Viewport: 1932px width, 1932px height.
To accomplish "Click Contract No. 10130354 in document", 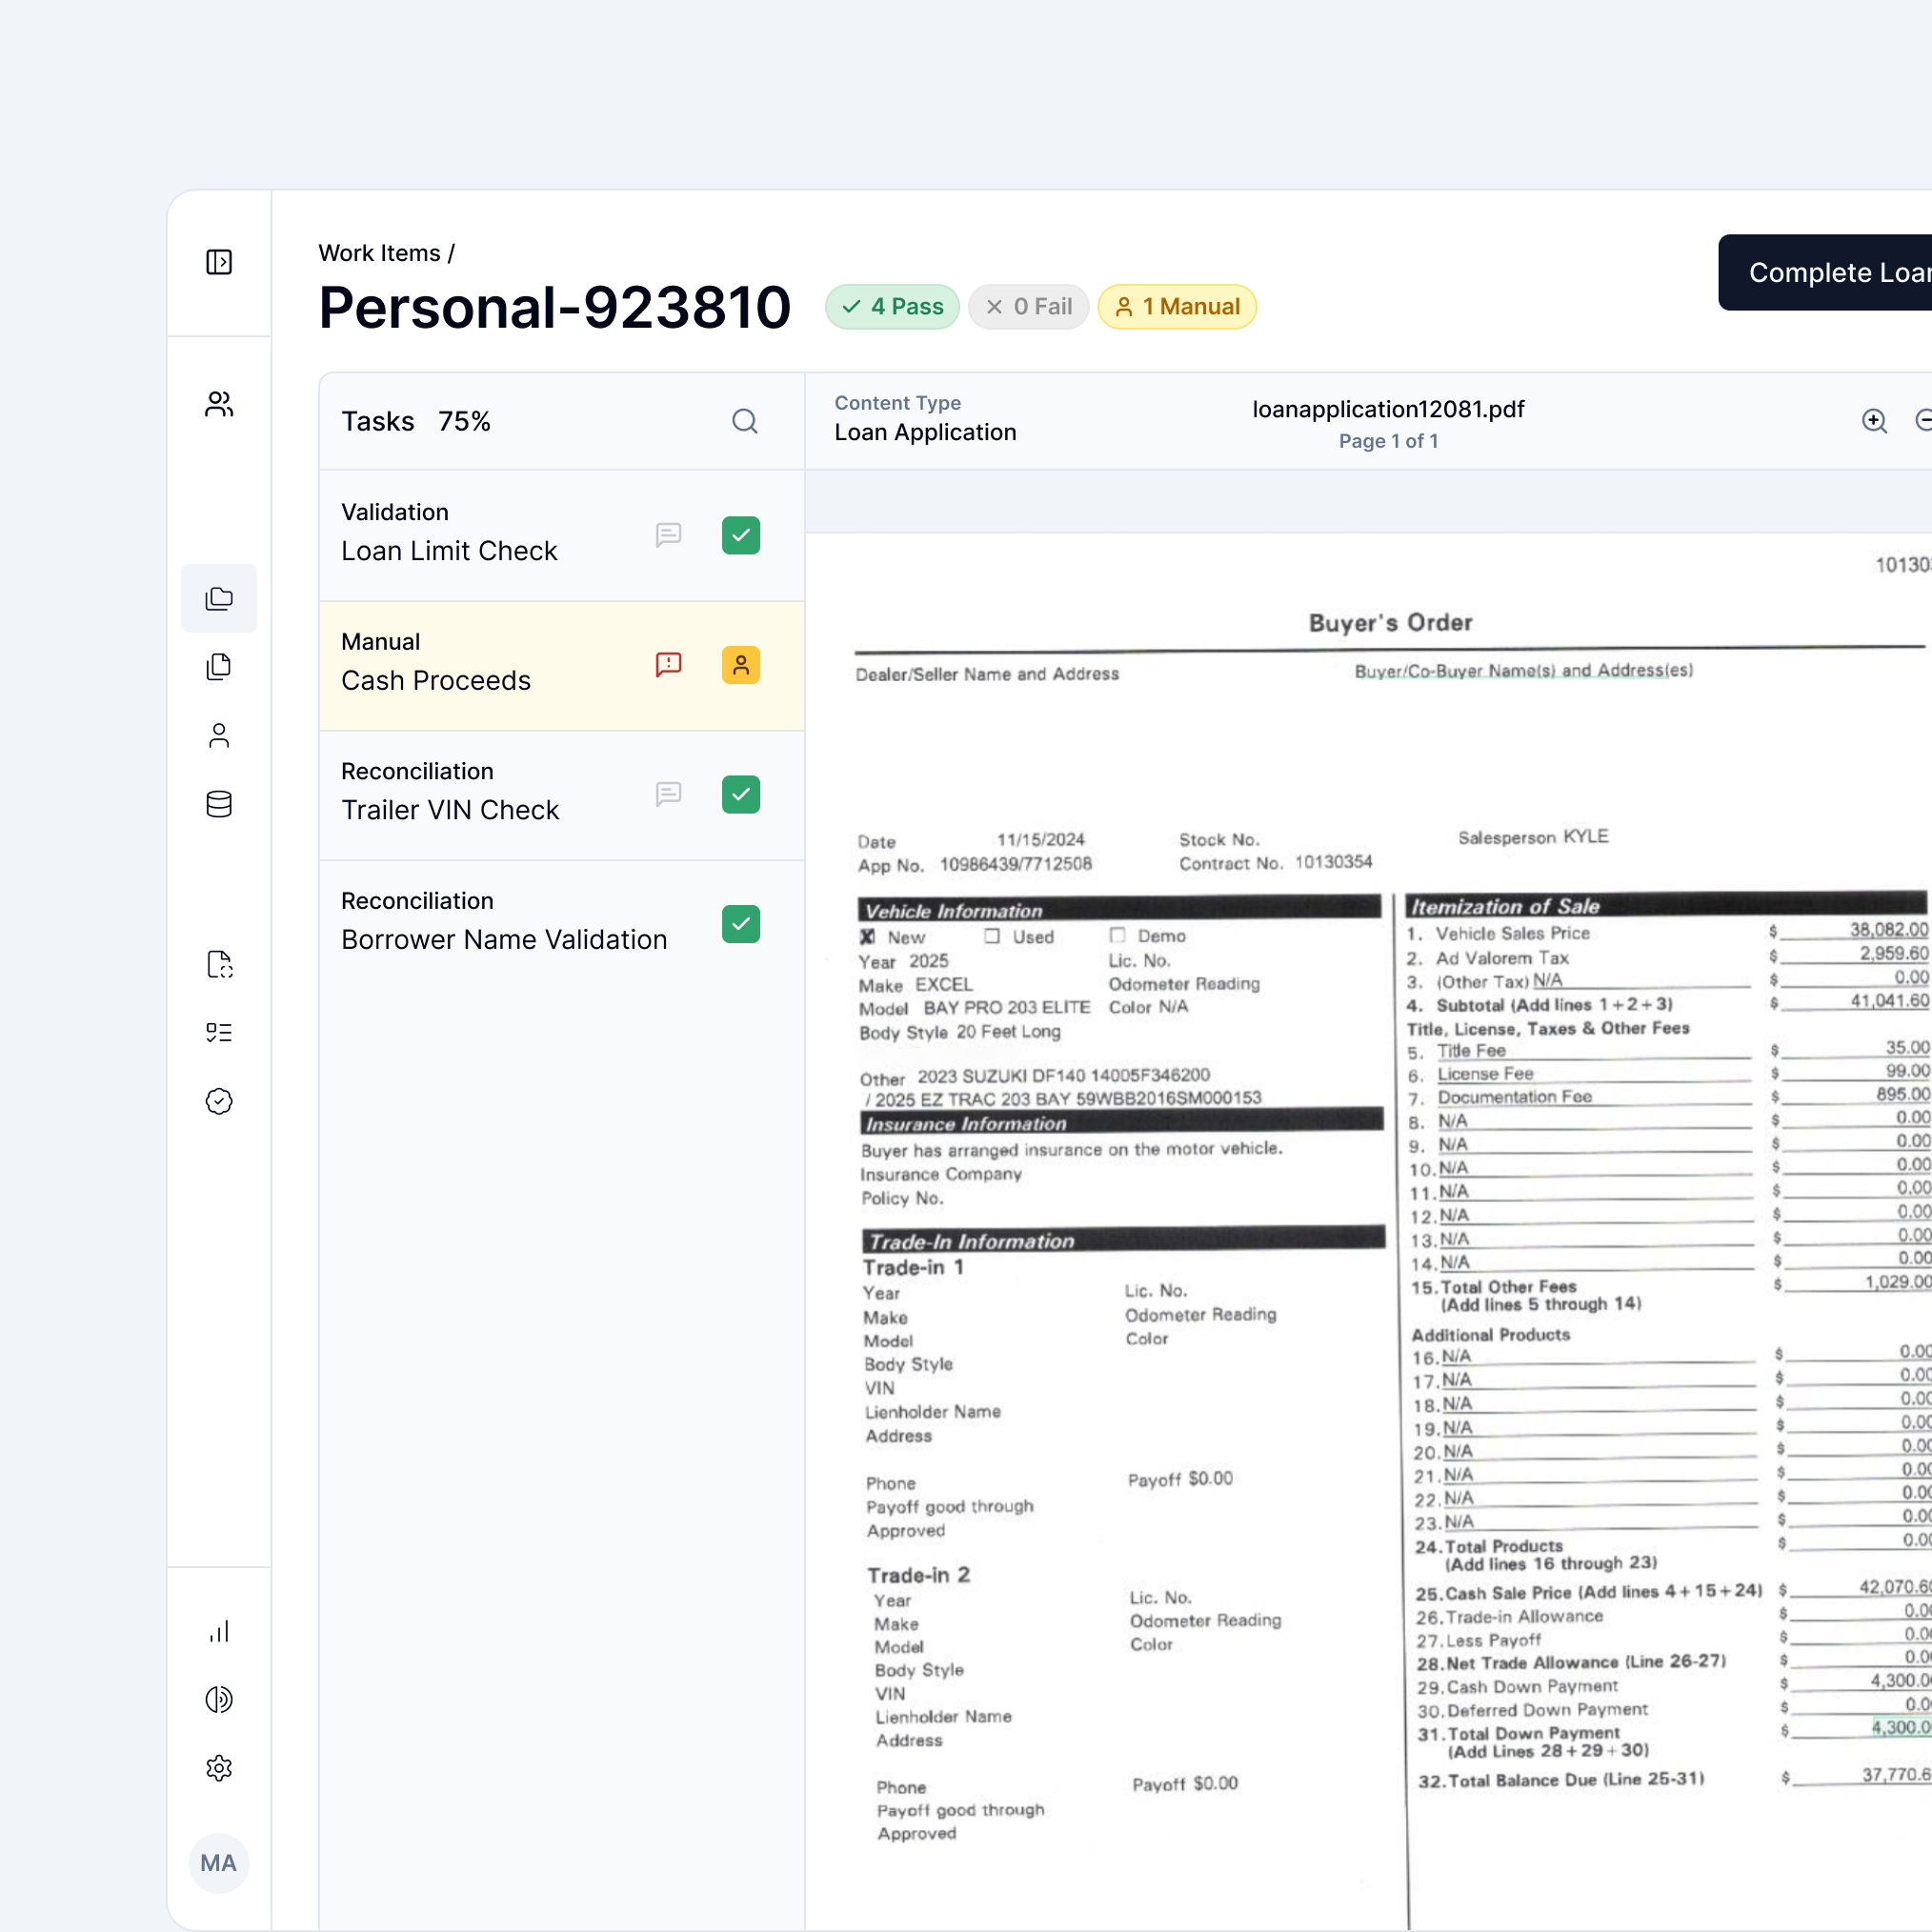I will [1275, 863].
